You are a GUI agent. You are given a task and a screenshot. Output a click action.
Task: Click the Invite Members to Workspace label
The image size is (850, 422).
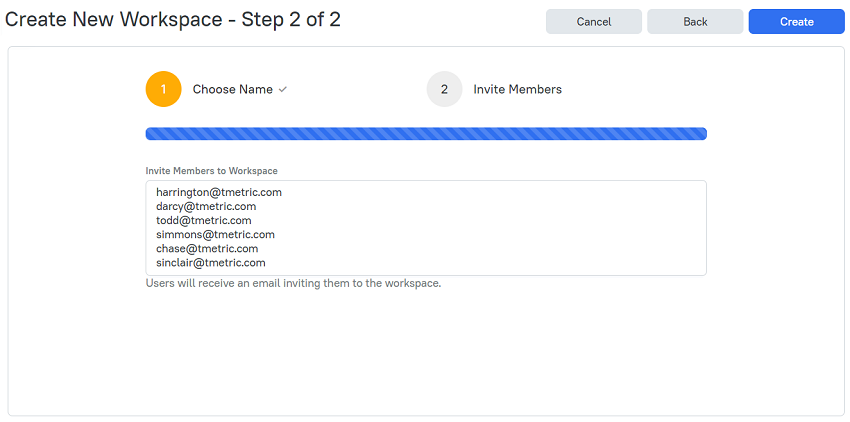pyautogui.click(x=211, y=171)
